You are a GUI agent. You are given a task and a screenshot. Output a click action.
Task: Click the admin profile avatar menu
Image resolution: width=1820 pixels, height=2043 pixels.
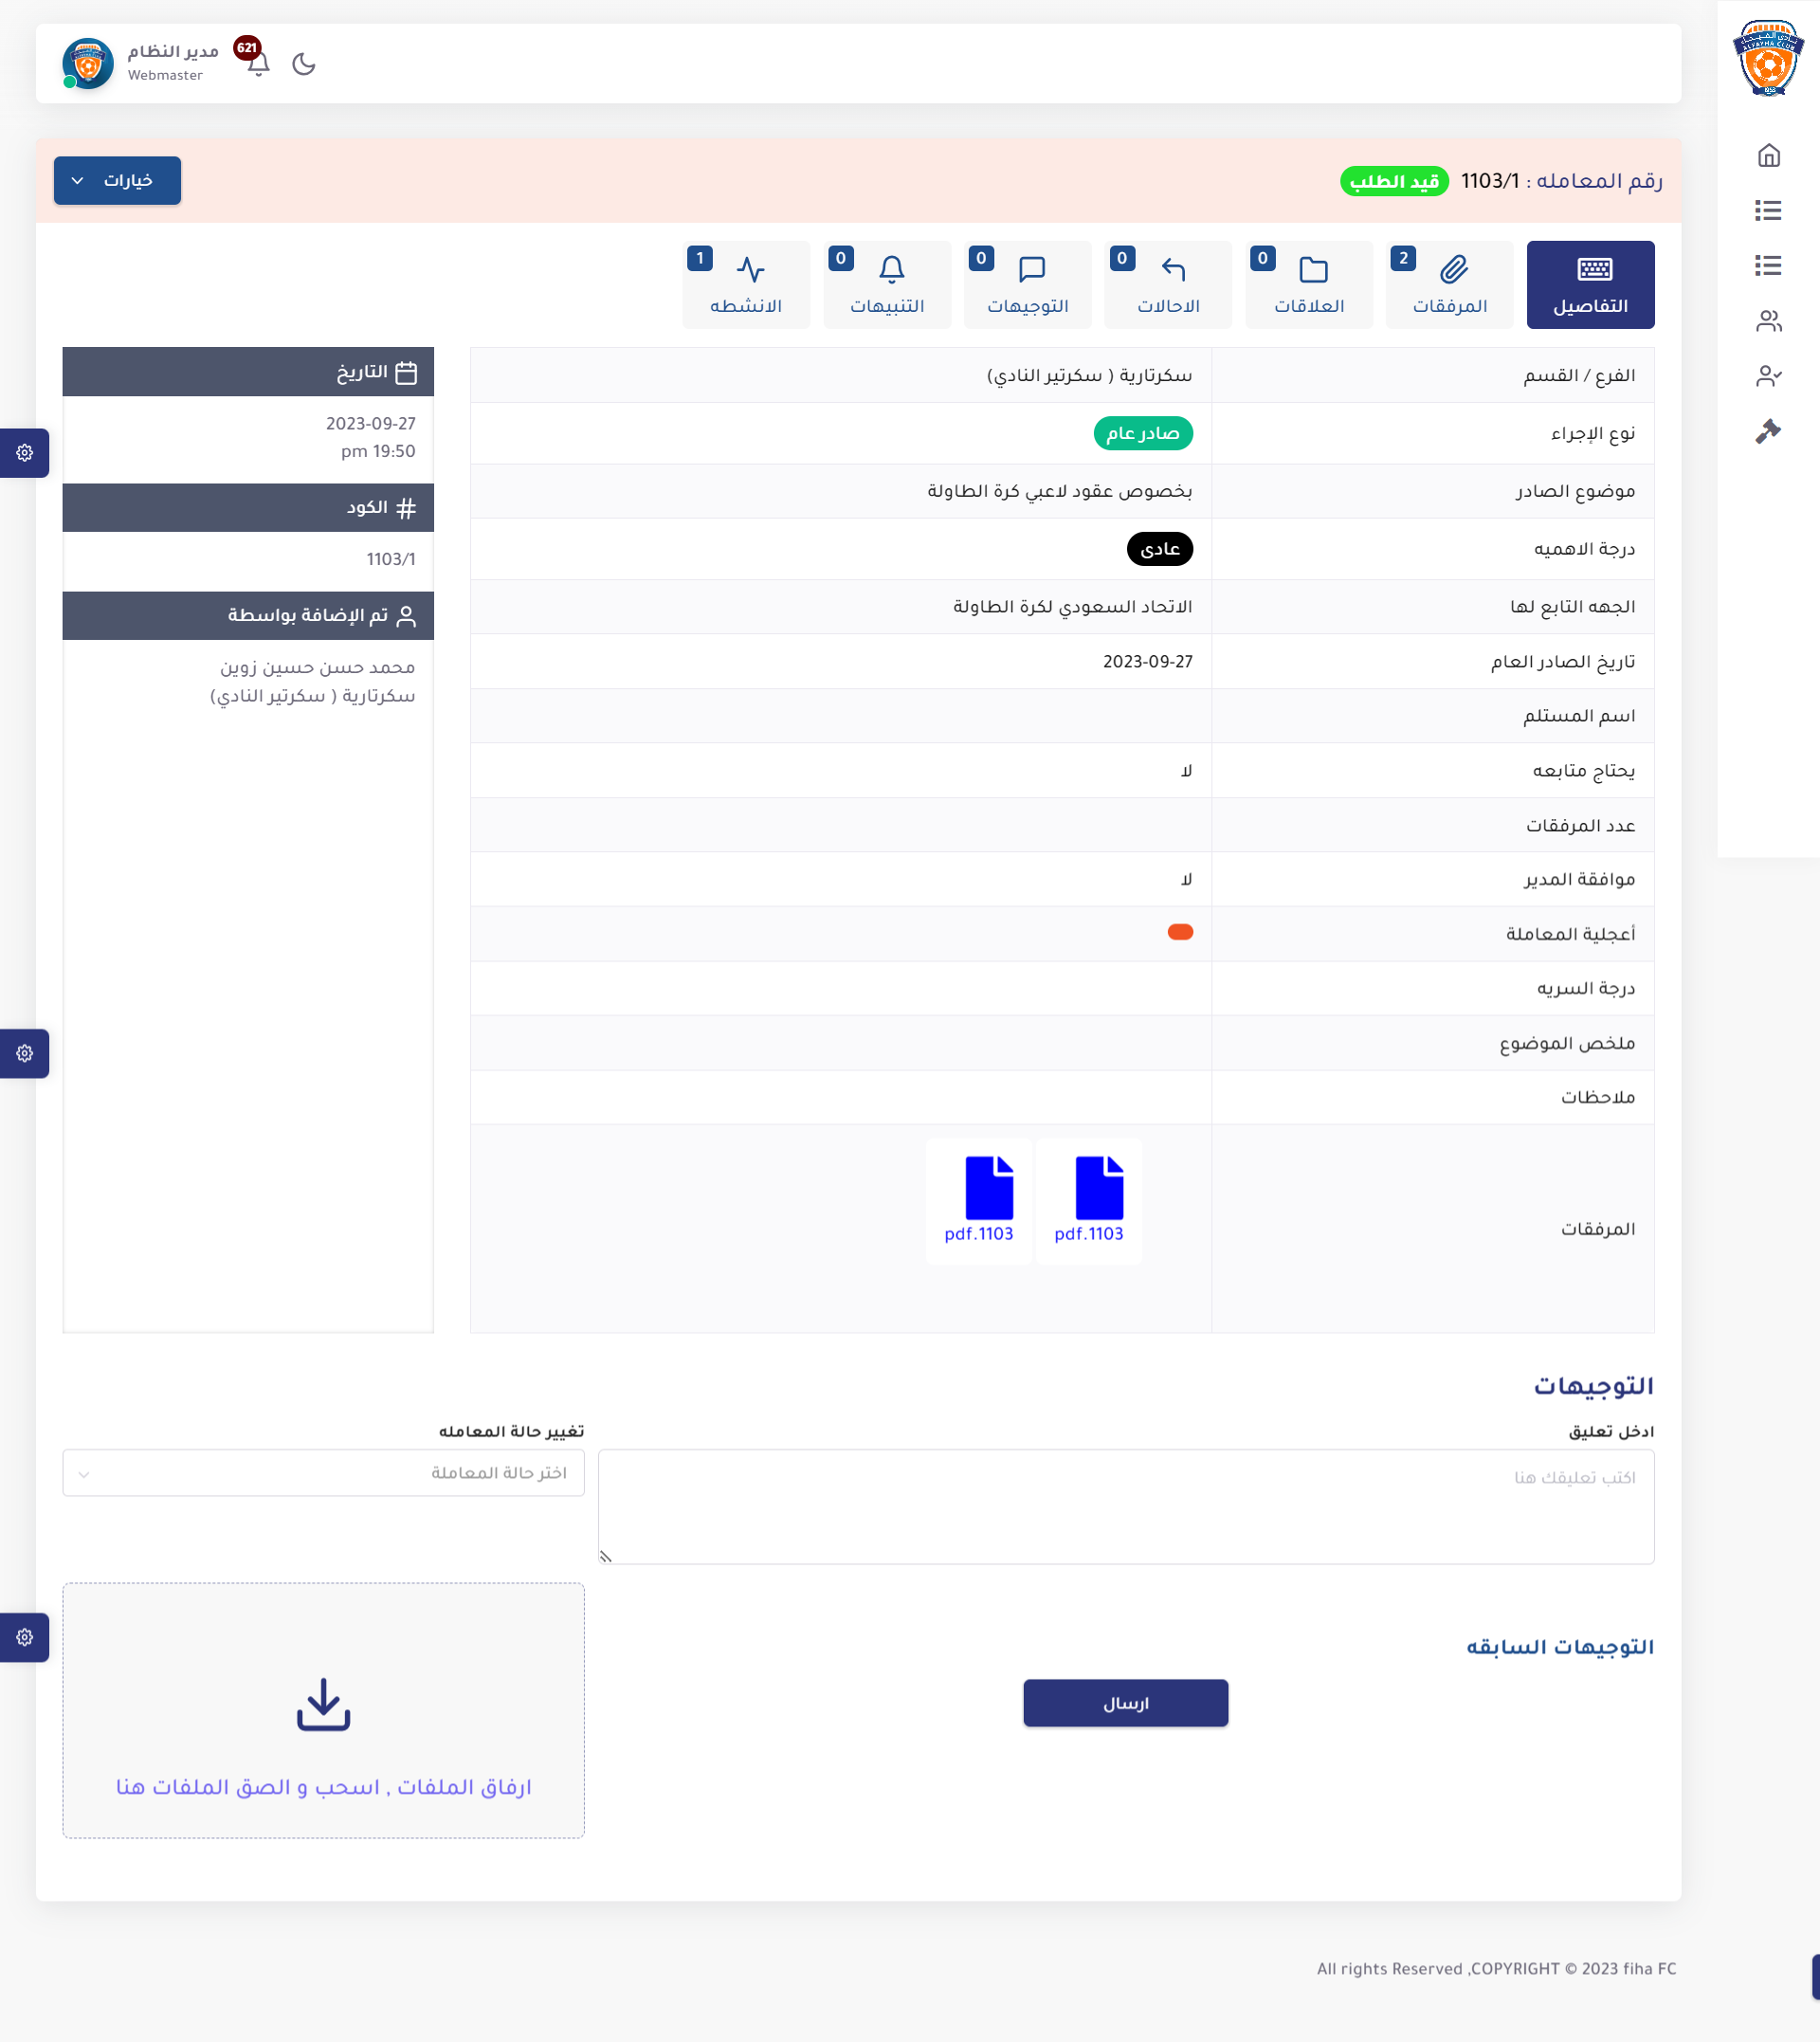point(88,64)
